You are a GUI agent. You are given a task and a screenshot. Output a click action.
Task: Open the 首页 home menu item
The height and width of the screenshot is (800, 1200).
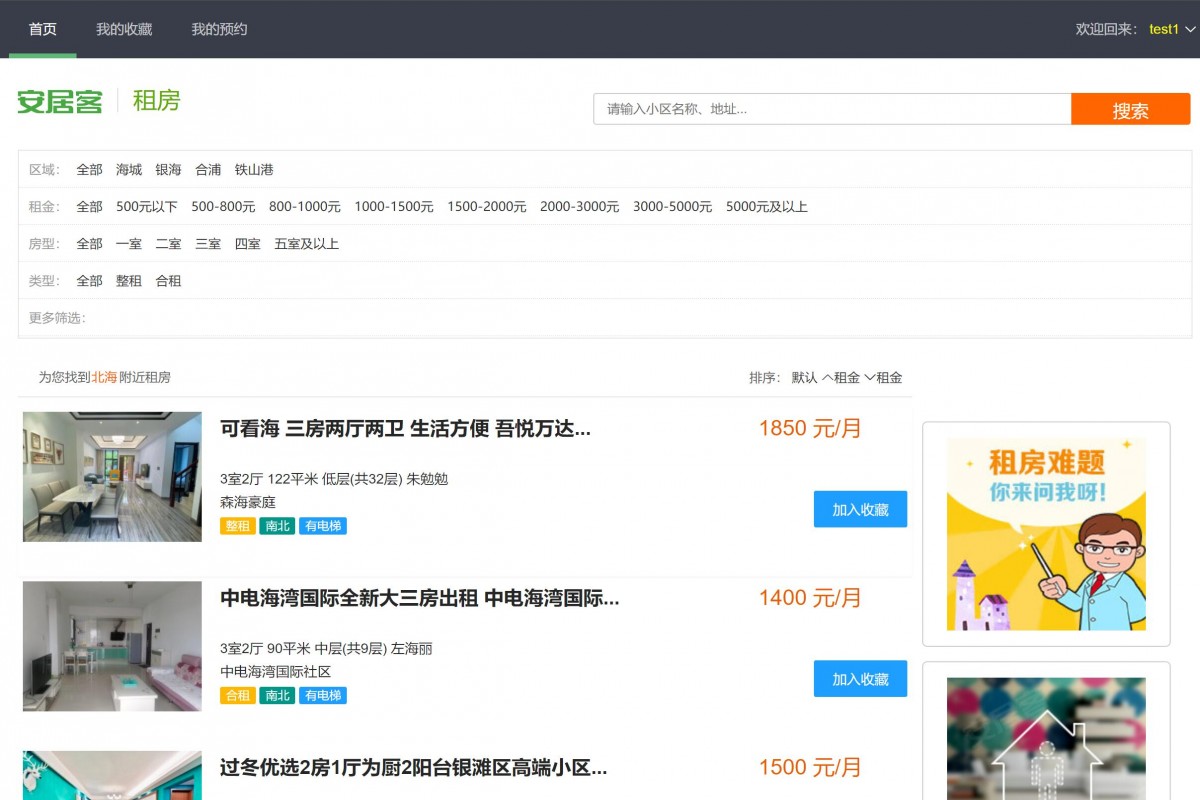point(42,29)
